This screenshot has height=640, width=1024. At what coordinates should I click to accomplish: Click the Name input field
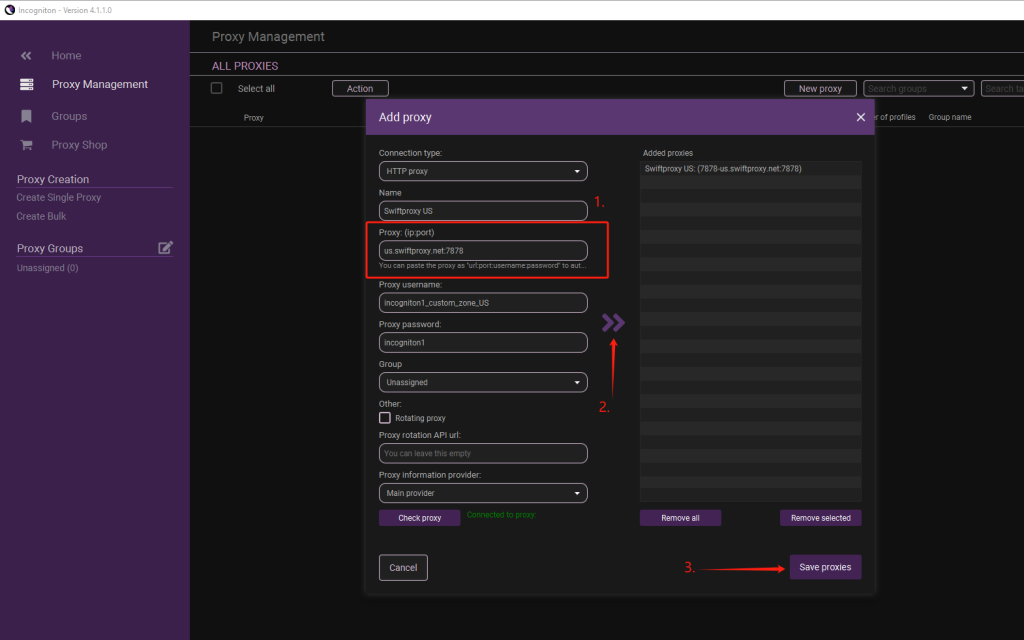pyautogui.click(x=483, y=211)
